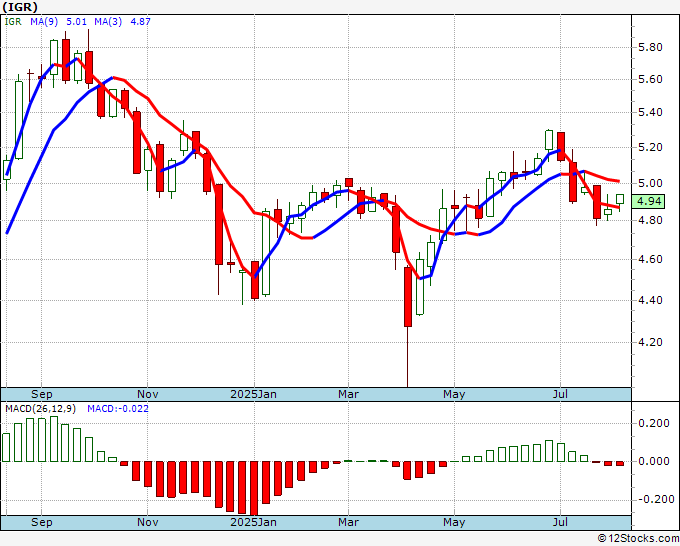Image resolution: width=680 pixels, height=546 pixels.
Task: Click the last green candlestick beside 4.94
Action: pyautogui.click(x=620, y=199)
